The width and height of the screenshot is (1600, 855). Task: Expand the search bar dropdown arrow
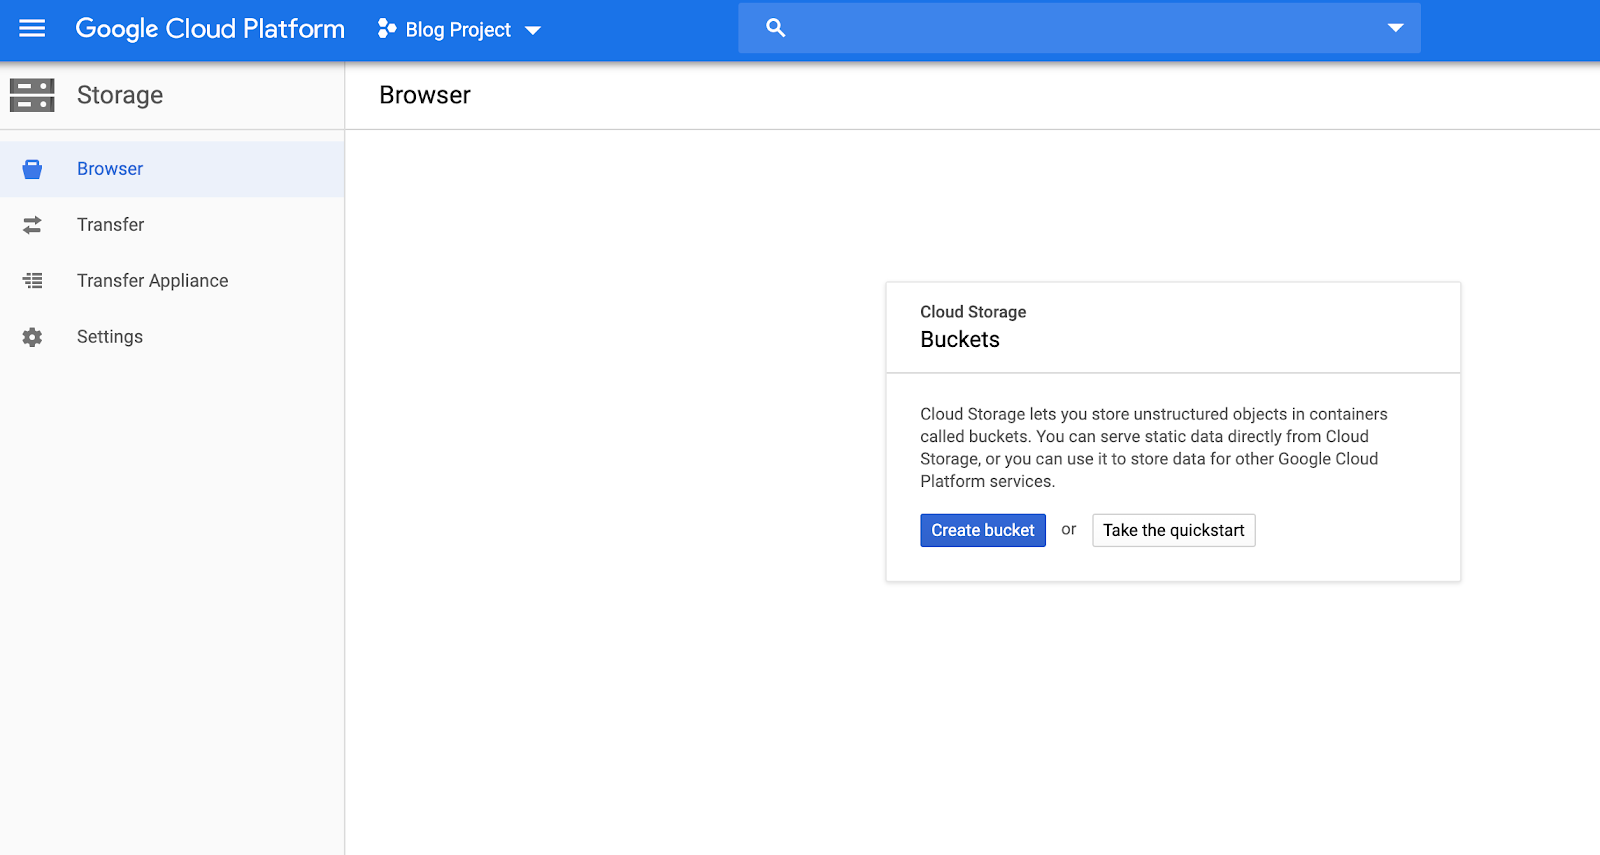(x=1395, y=28)
